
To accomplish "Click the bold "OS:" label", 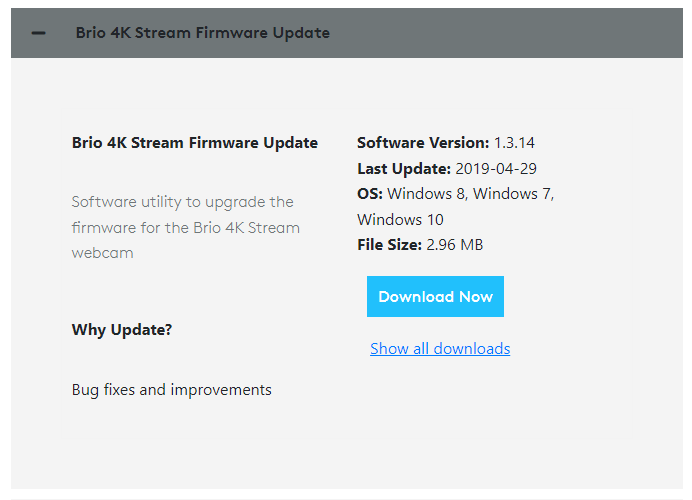I will [x=370, y=194].
